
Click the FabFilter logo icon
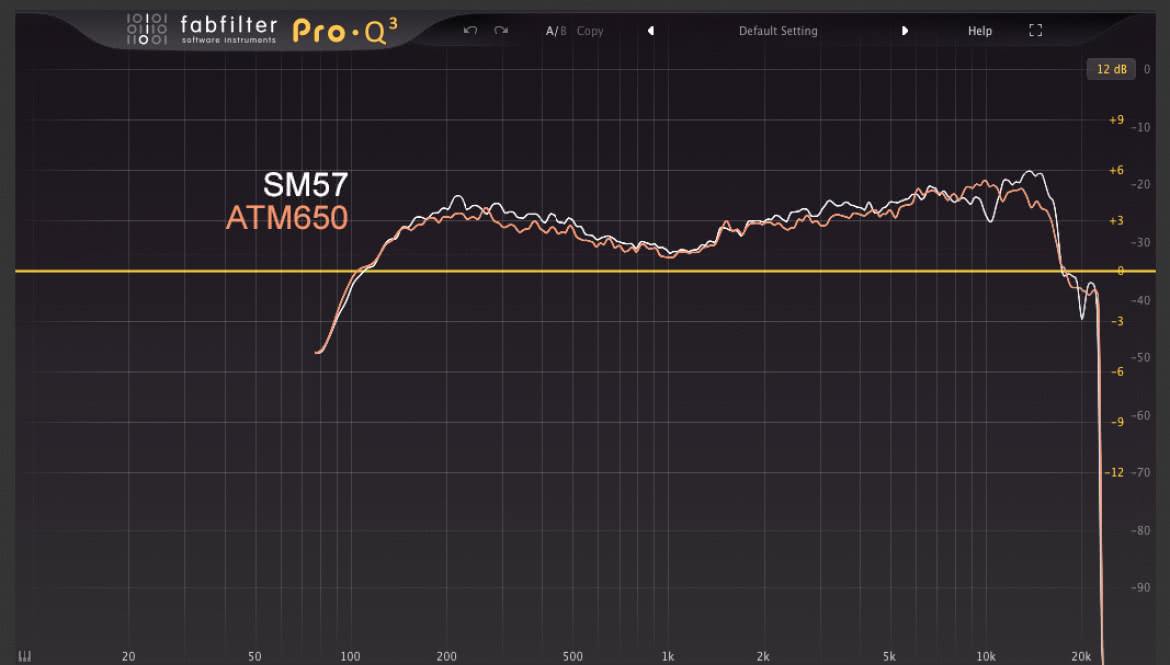pos(146,29)
